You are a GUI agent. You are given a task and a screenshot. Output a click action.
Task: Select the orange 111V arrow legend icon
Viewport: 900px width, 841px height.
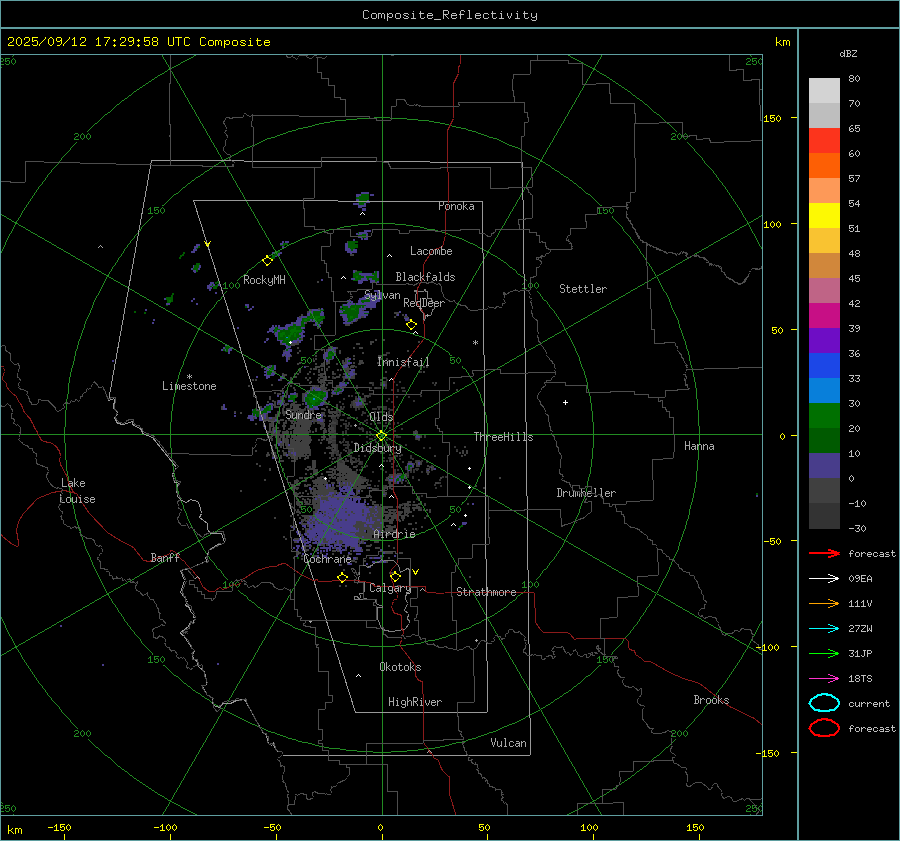pos(824,603)
